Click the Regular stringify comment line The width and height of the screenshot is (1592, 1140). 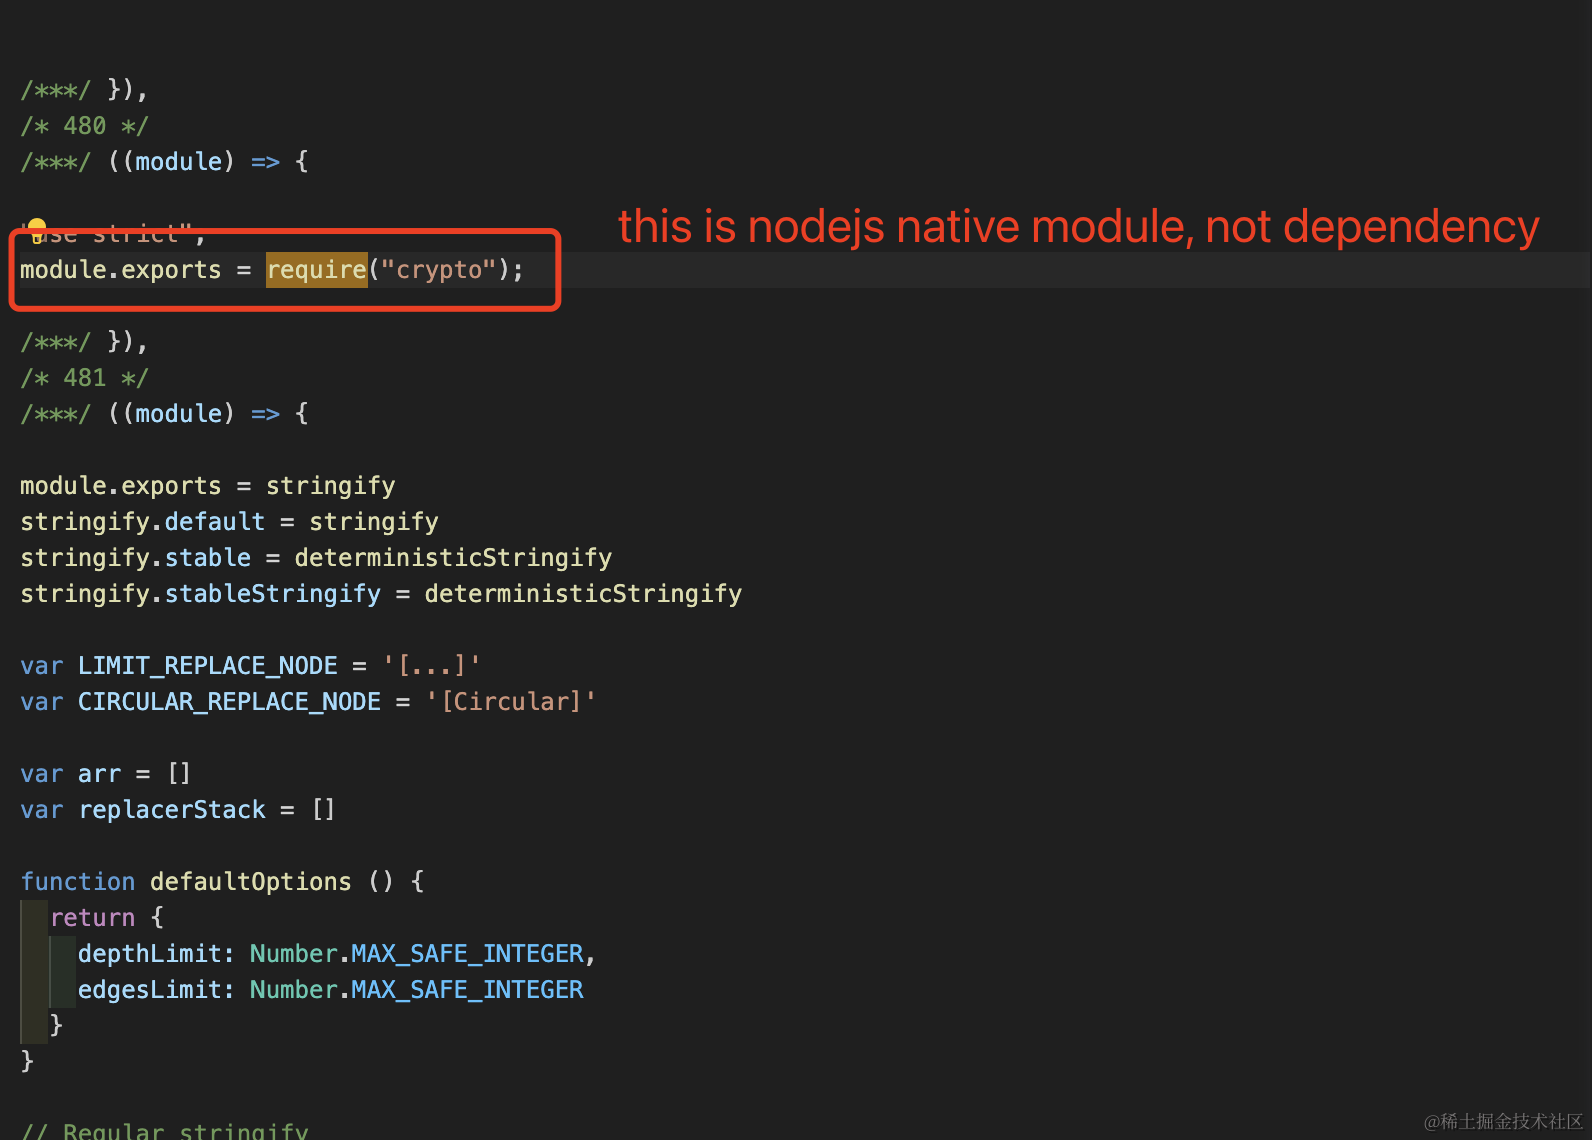[x=165, y=1130]
